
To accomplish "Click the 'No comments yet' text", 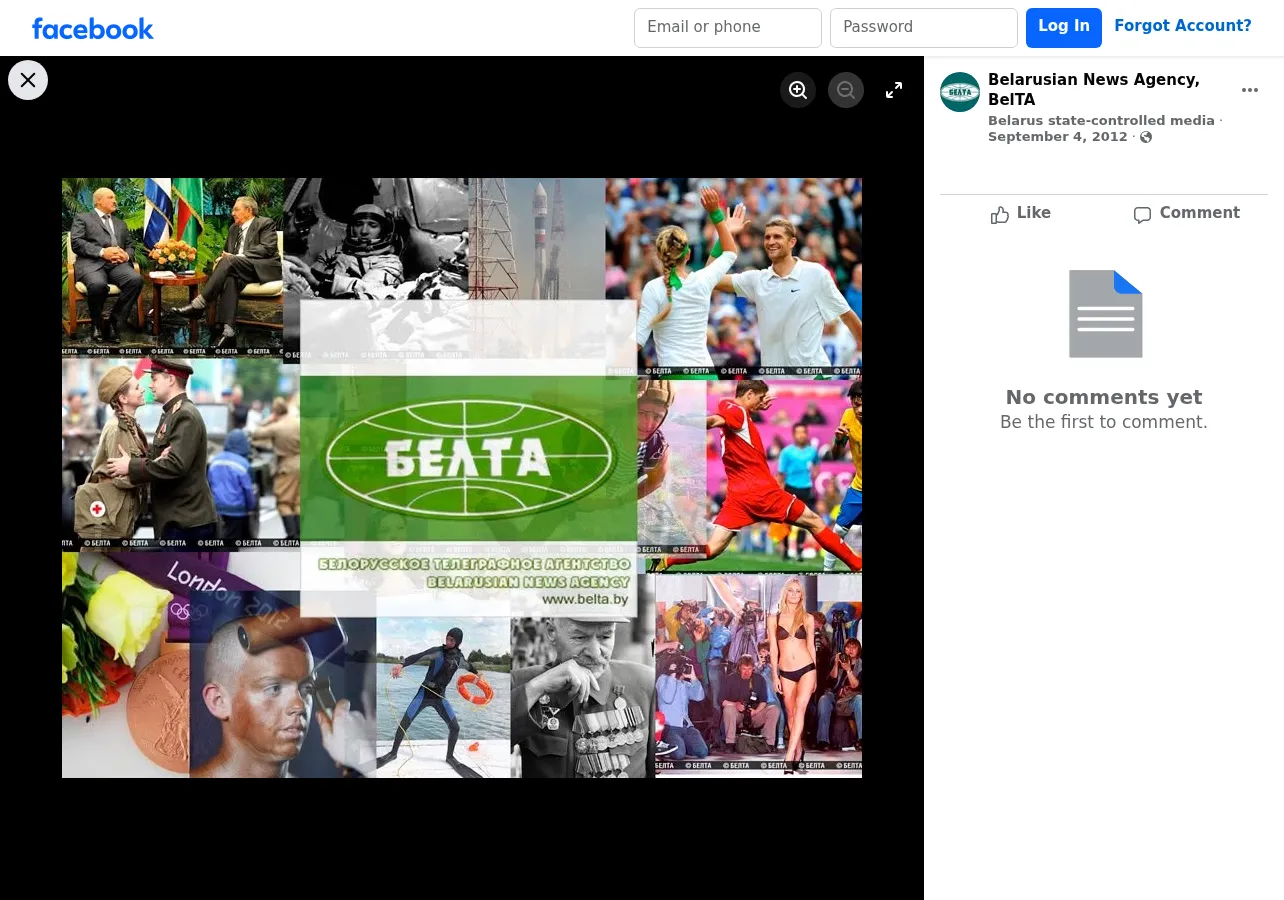I will (x=1104, y=397).
